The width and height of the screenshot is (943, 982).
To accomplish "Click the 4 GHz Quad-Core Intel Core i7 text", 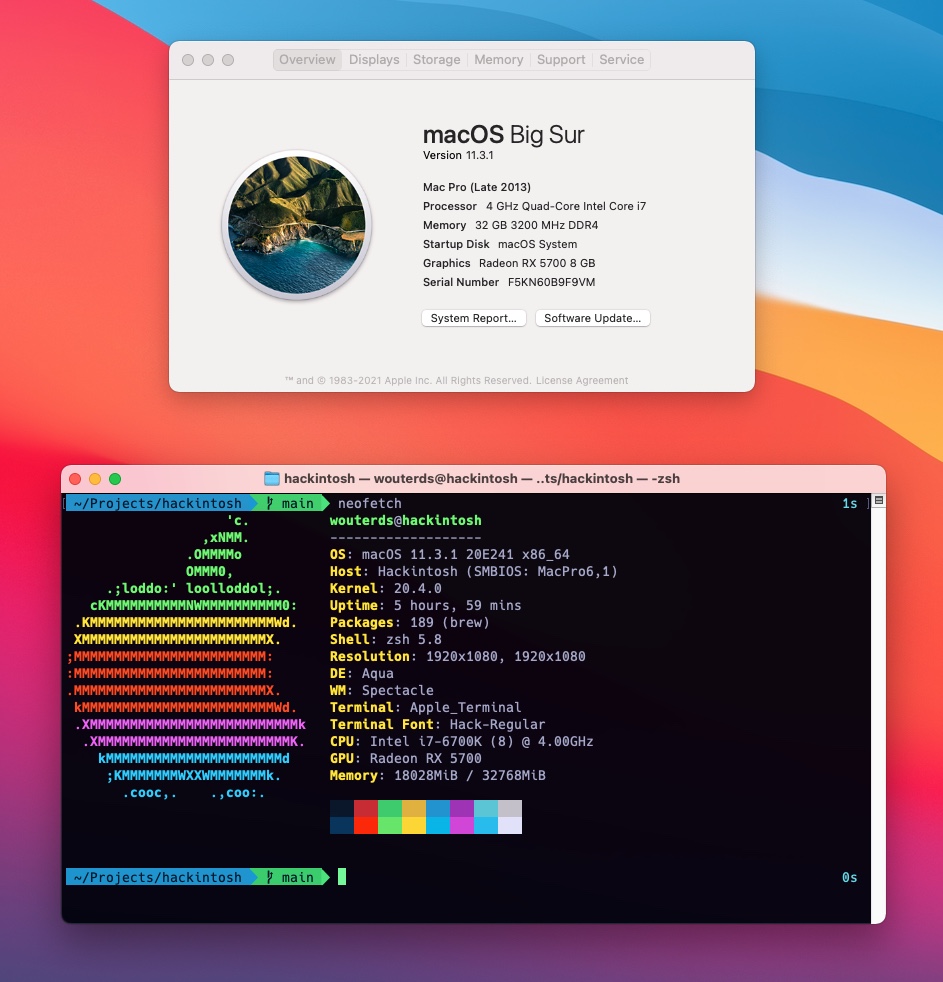I will pyautogui.click(x=566, y=206).
